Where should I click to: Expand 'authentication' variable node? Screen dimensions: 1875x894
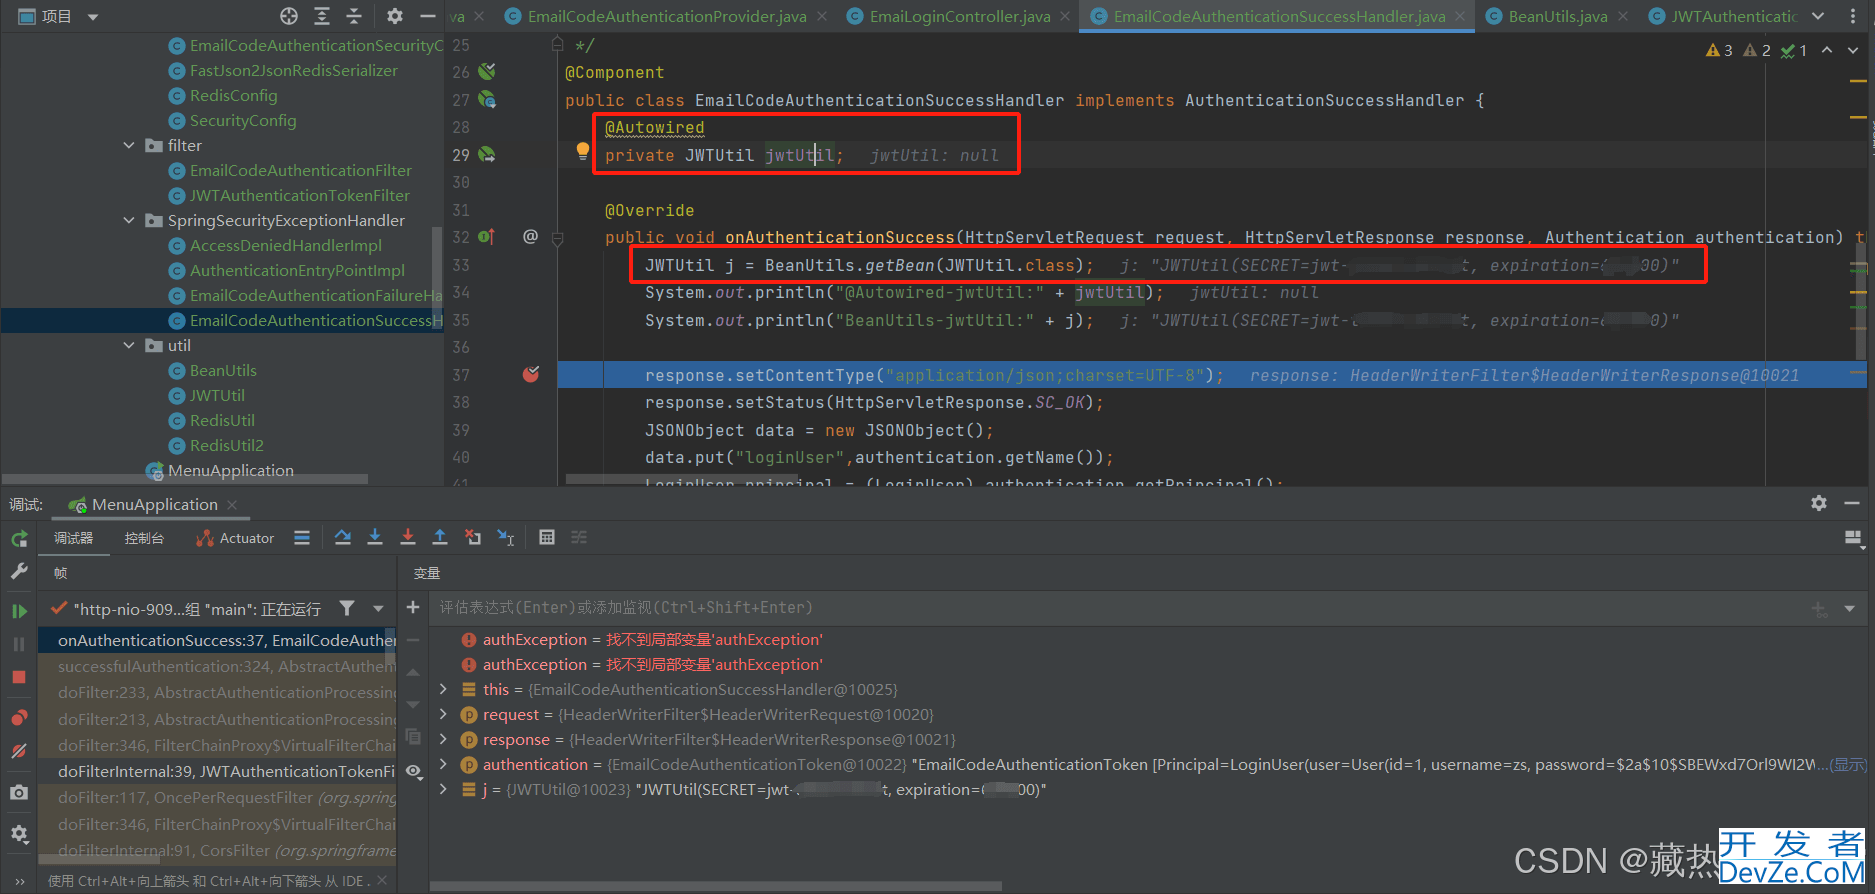444,764
